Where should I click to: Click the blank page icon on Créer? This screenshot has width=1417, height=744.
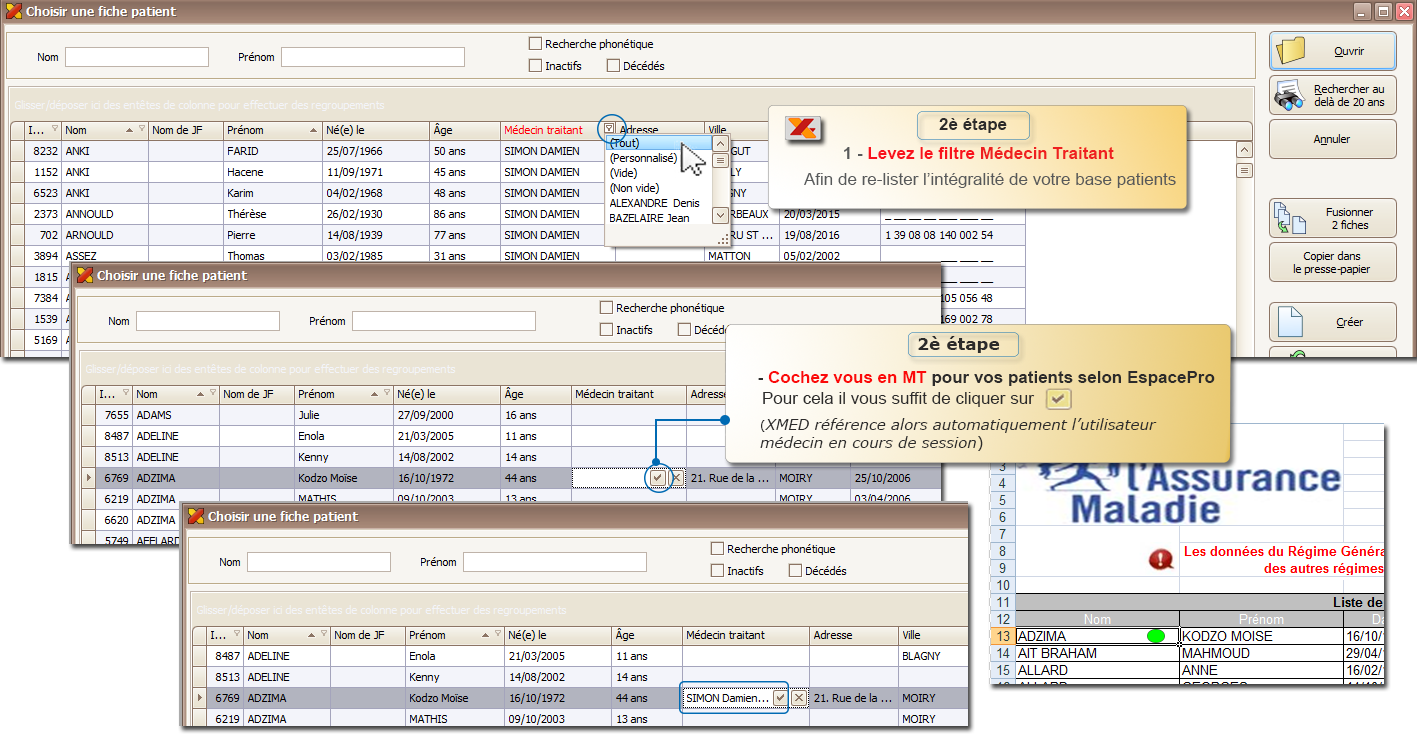[1291, 322]
